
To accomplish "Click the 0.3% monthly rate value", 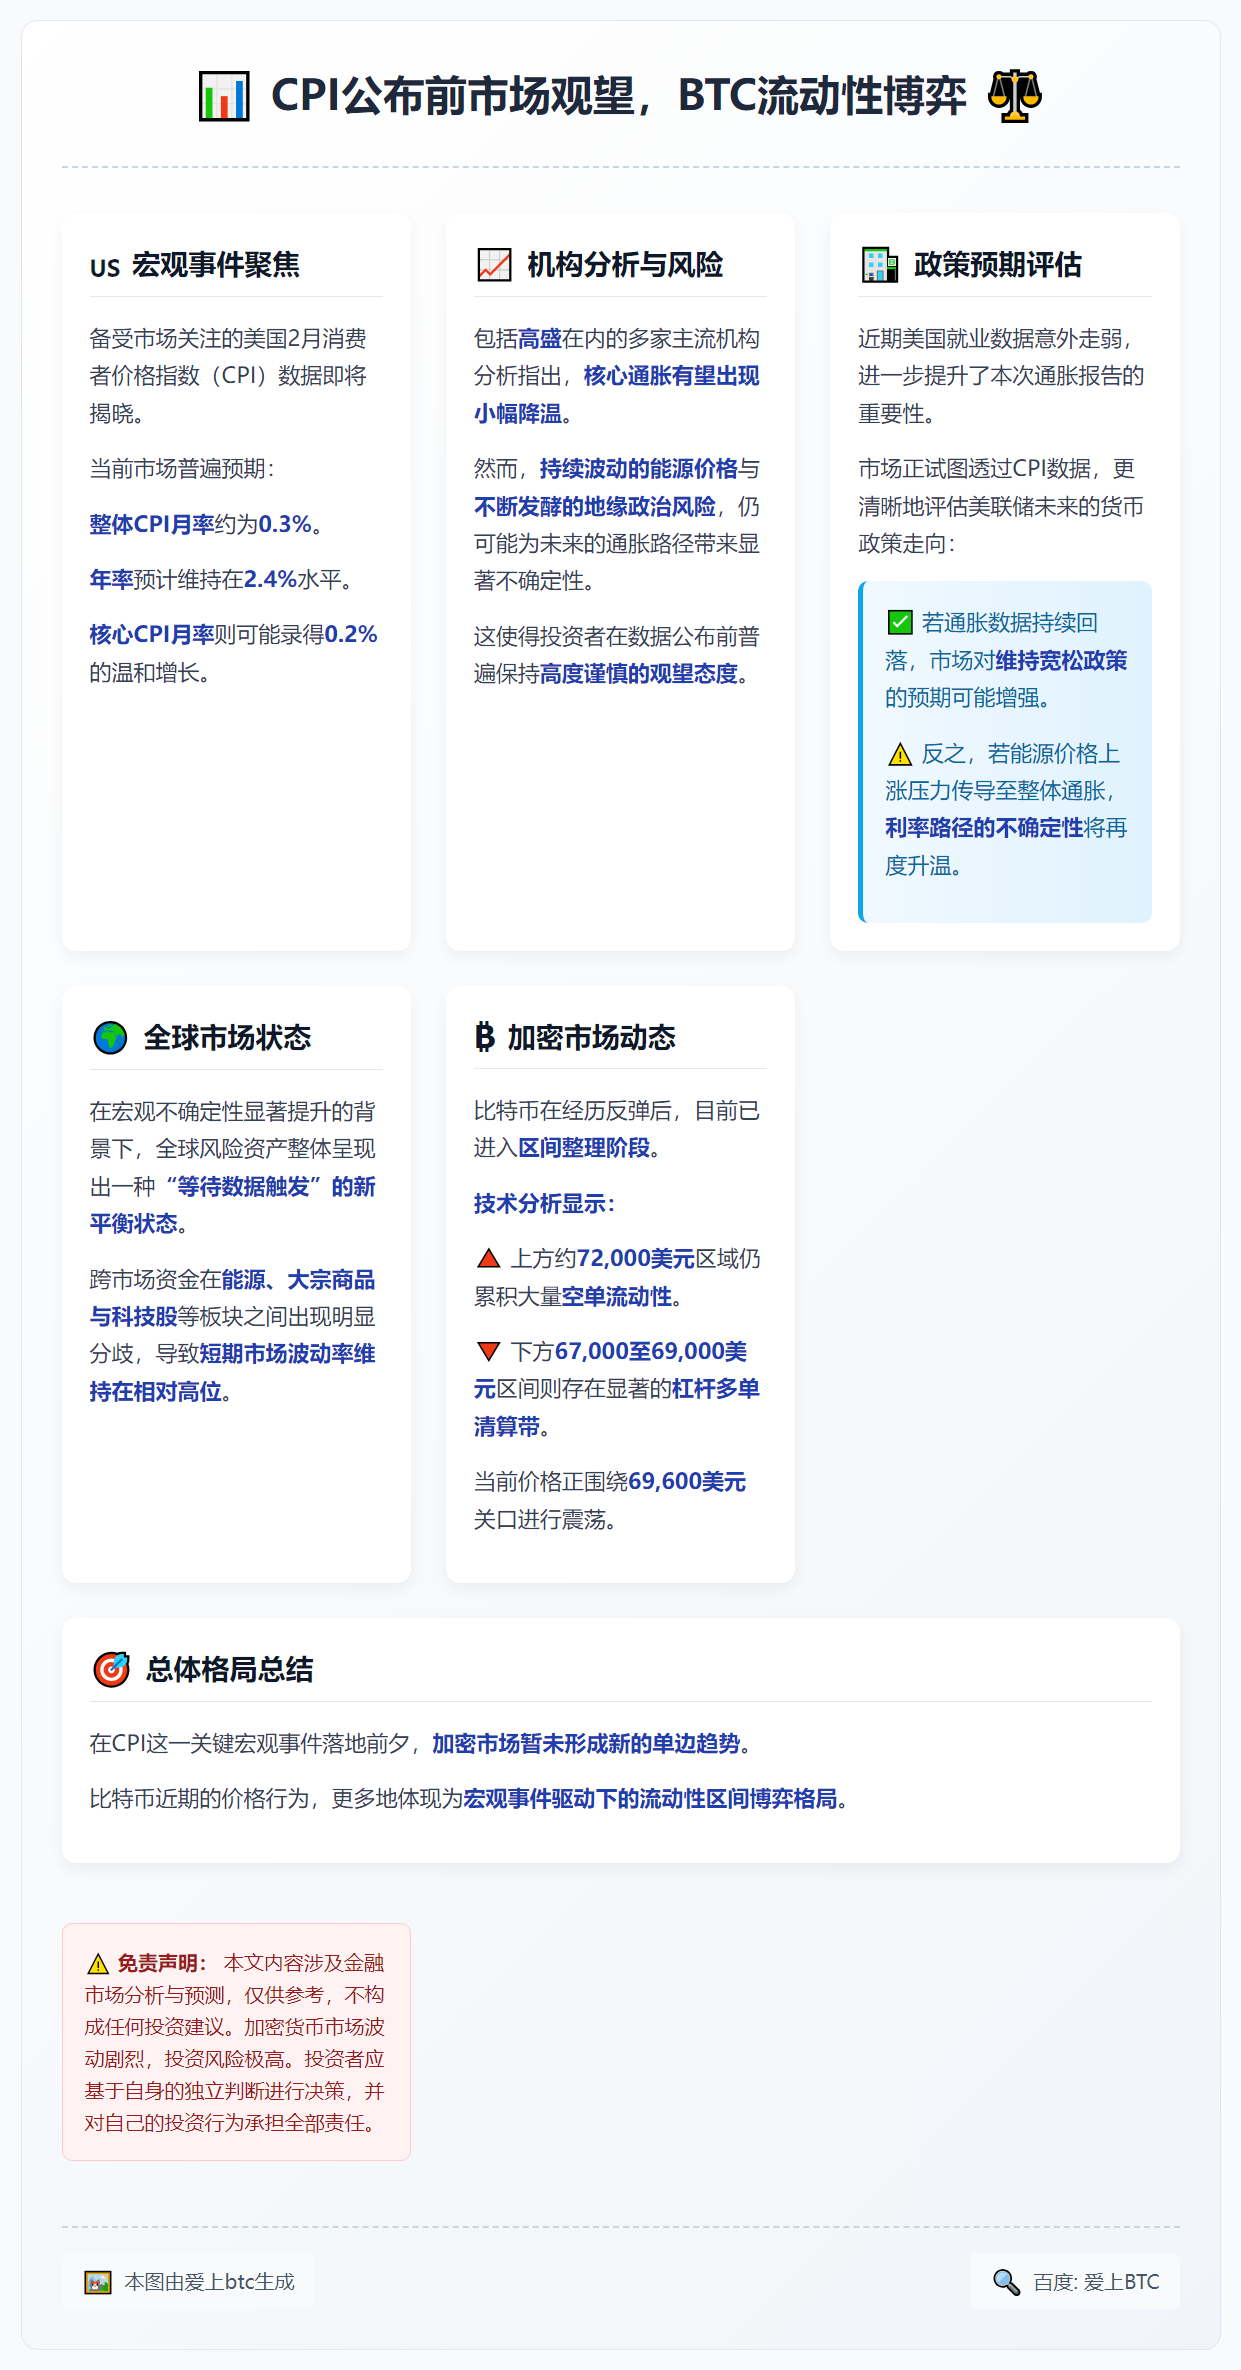I will pyautogui.click(x=285, y=524).
